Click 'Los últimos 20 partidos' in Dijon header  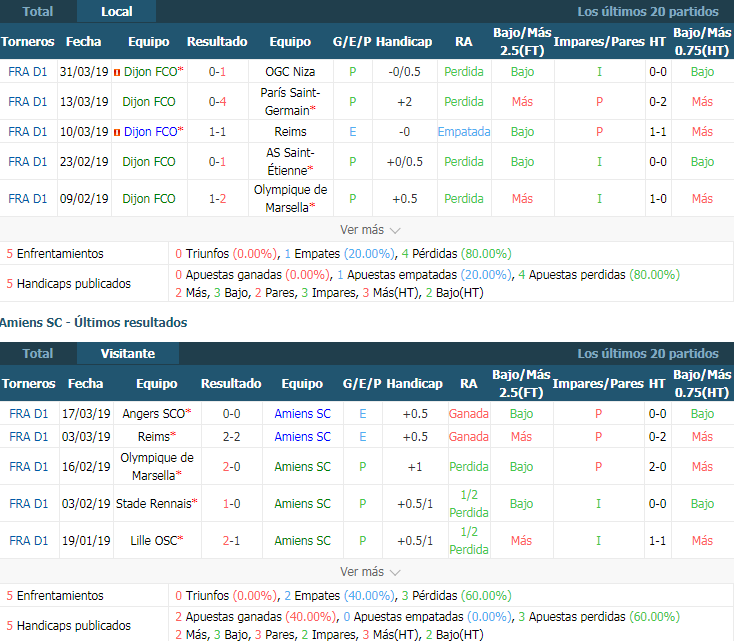click(647, 11)
